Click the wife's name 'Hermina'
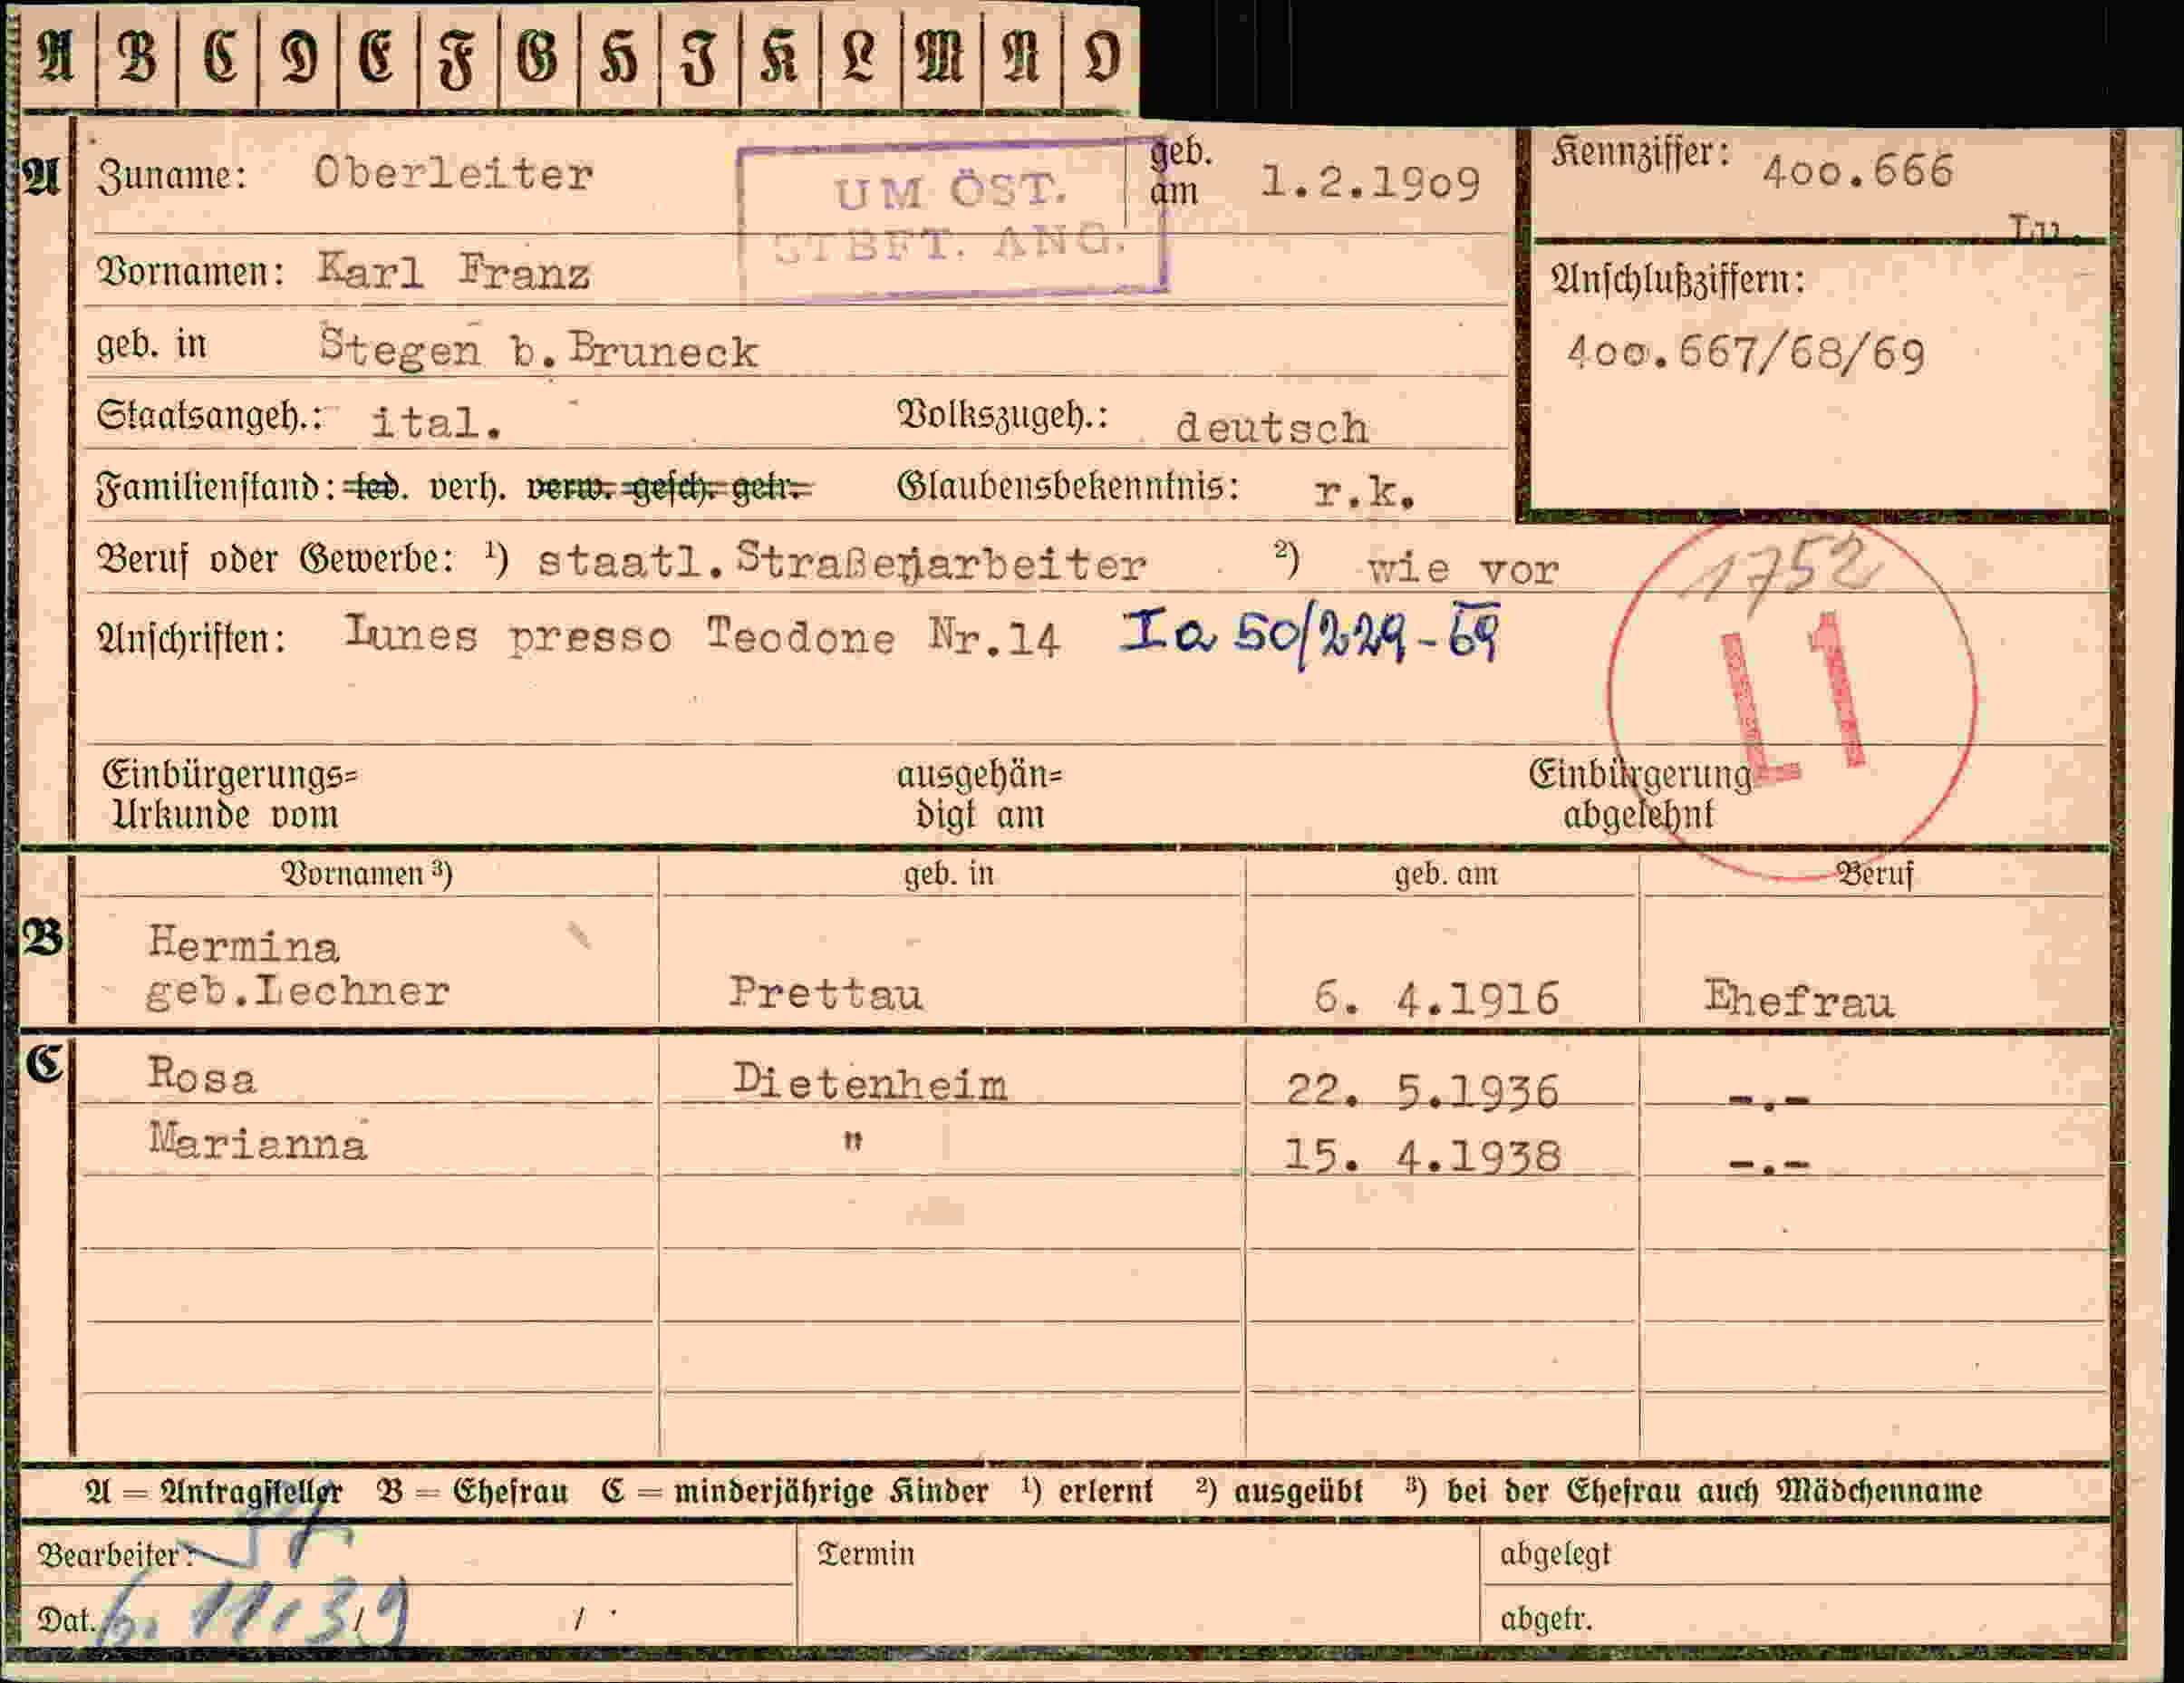Viewport: 2184px width, 1683px height. (x=243, y=944)
